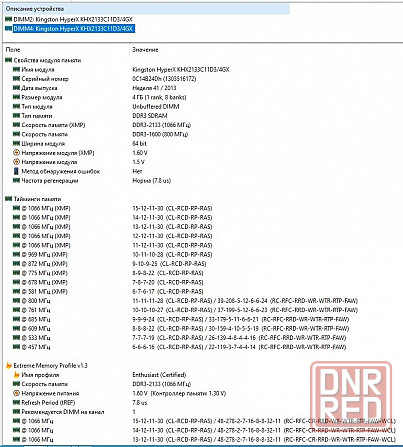Click chip icon next to Ширина модуля

tap(16, 143)
